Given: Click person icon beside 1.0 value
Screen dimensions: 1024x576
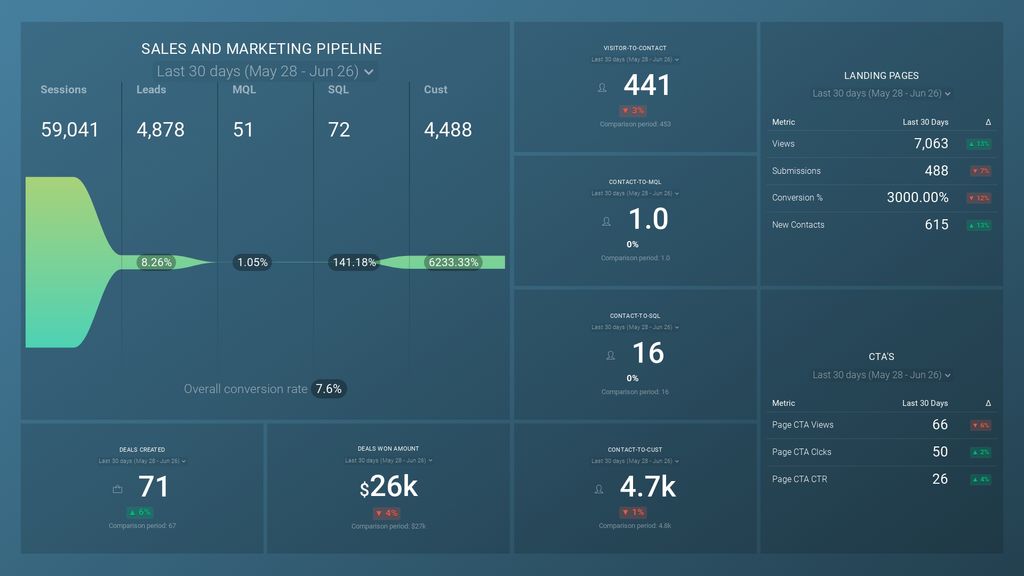Looking at the screenshot, I should (x=606, y=222).
